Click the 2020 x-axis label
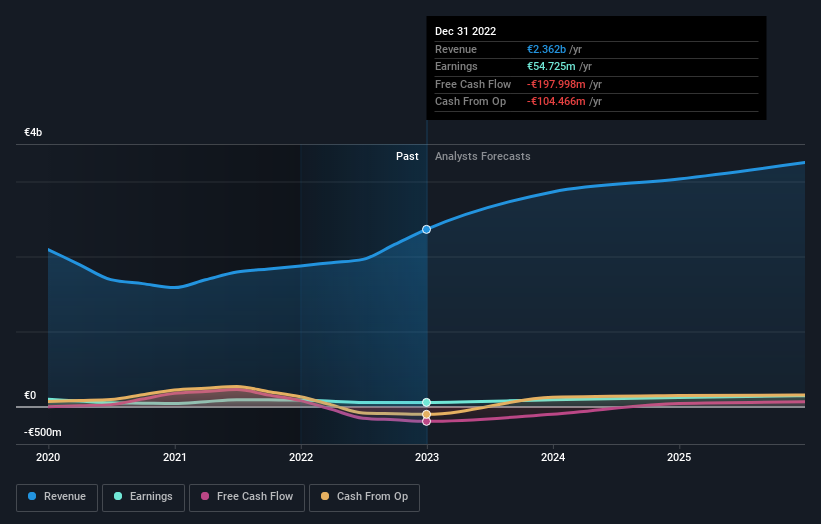Screen dimensions: 821x524 (x=48, y=458)
